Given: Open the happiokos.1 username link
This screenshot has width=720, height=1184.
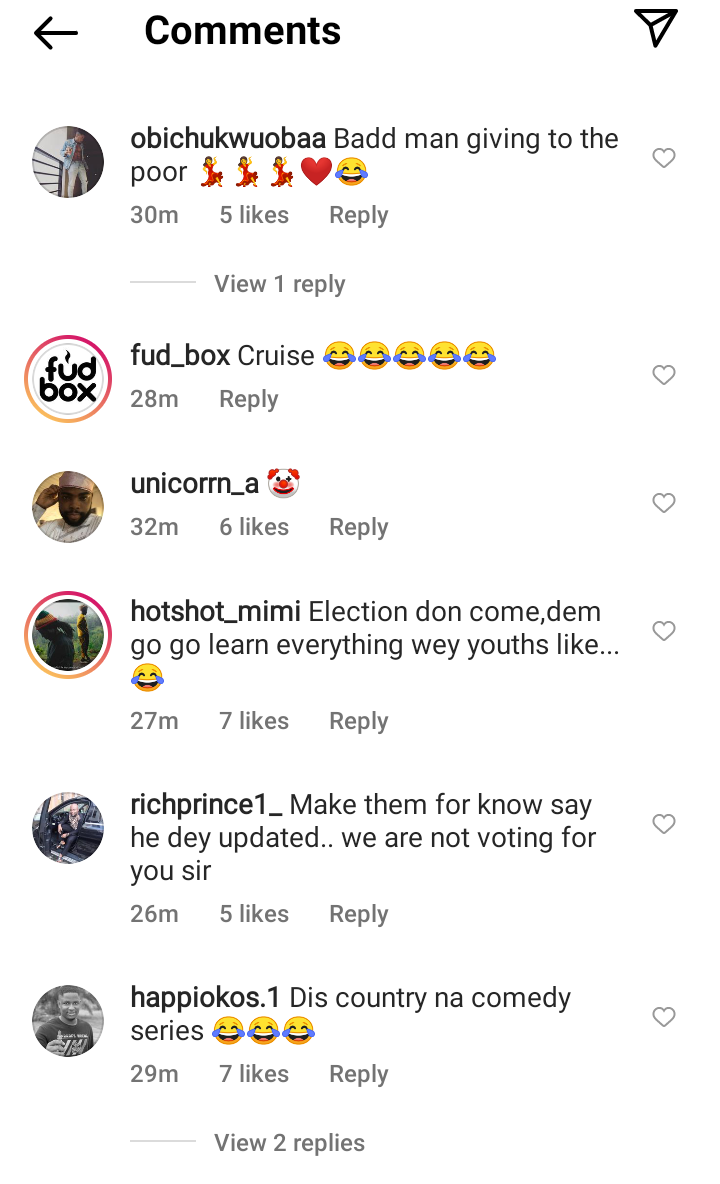Looking at the screenshot, I should click(x=206, y=998).
